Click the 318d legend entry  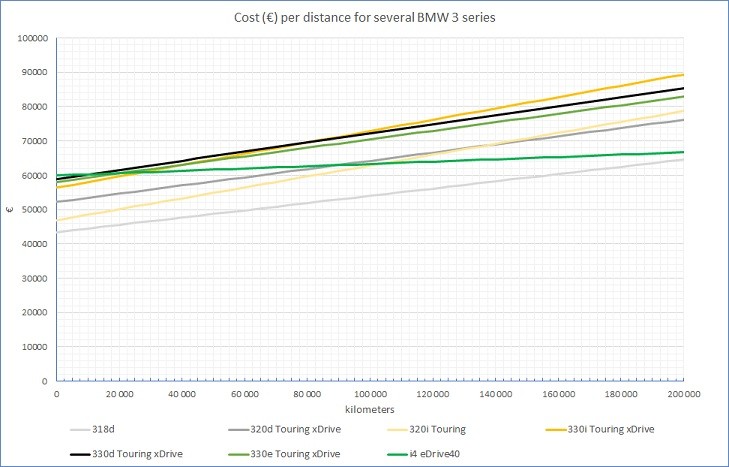click(x=93, y=429)
